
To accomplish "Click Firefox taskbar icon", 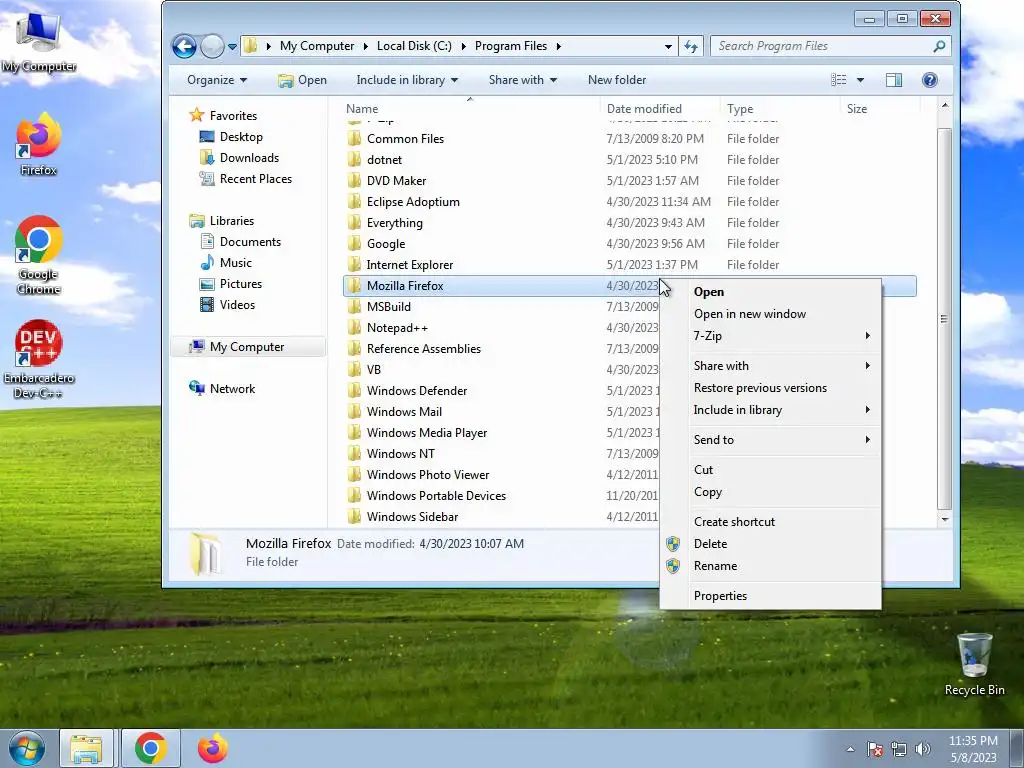I will point(213,748).
